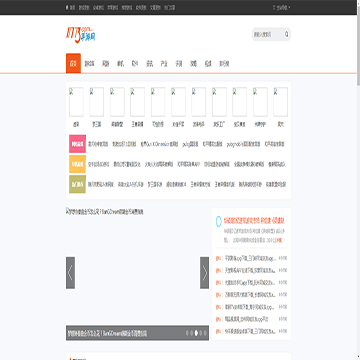Click the blue circle headline icon
The image size is (360, 360).
click(x=219, y=221)
